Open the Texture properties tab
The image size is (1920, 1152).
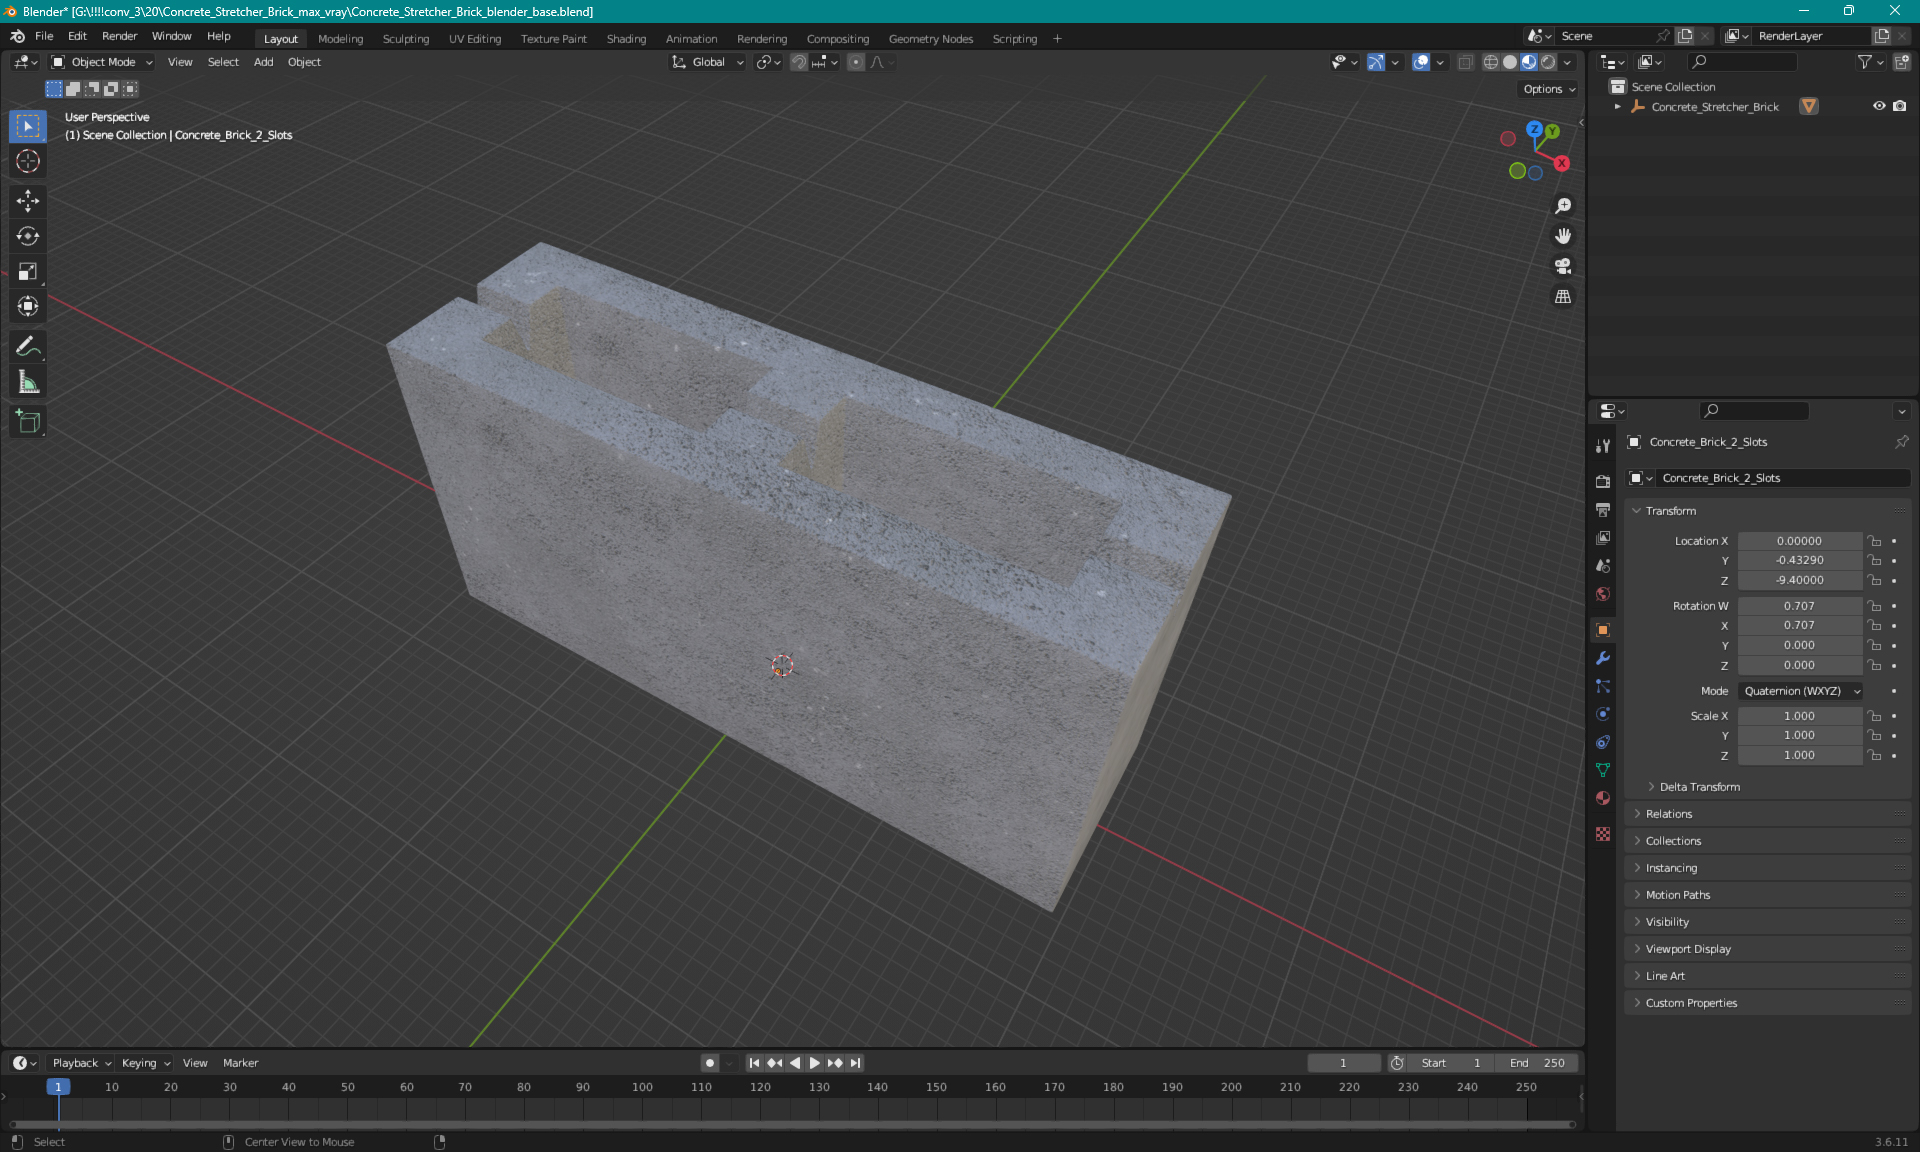coord(1603,834)
